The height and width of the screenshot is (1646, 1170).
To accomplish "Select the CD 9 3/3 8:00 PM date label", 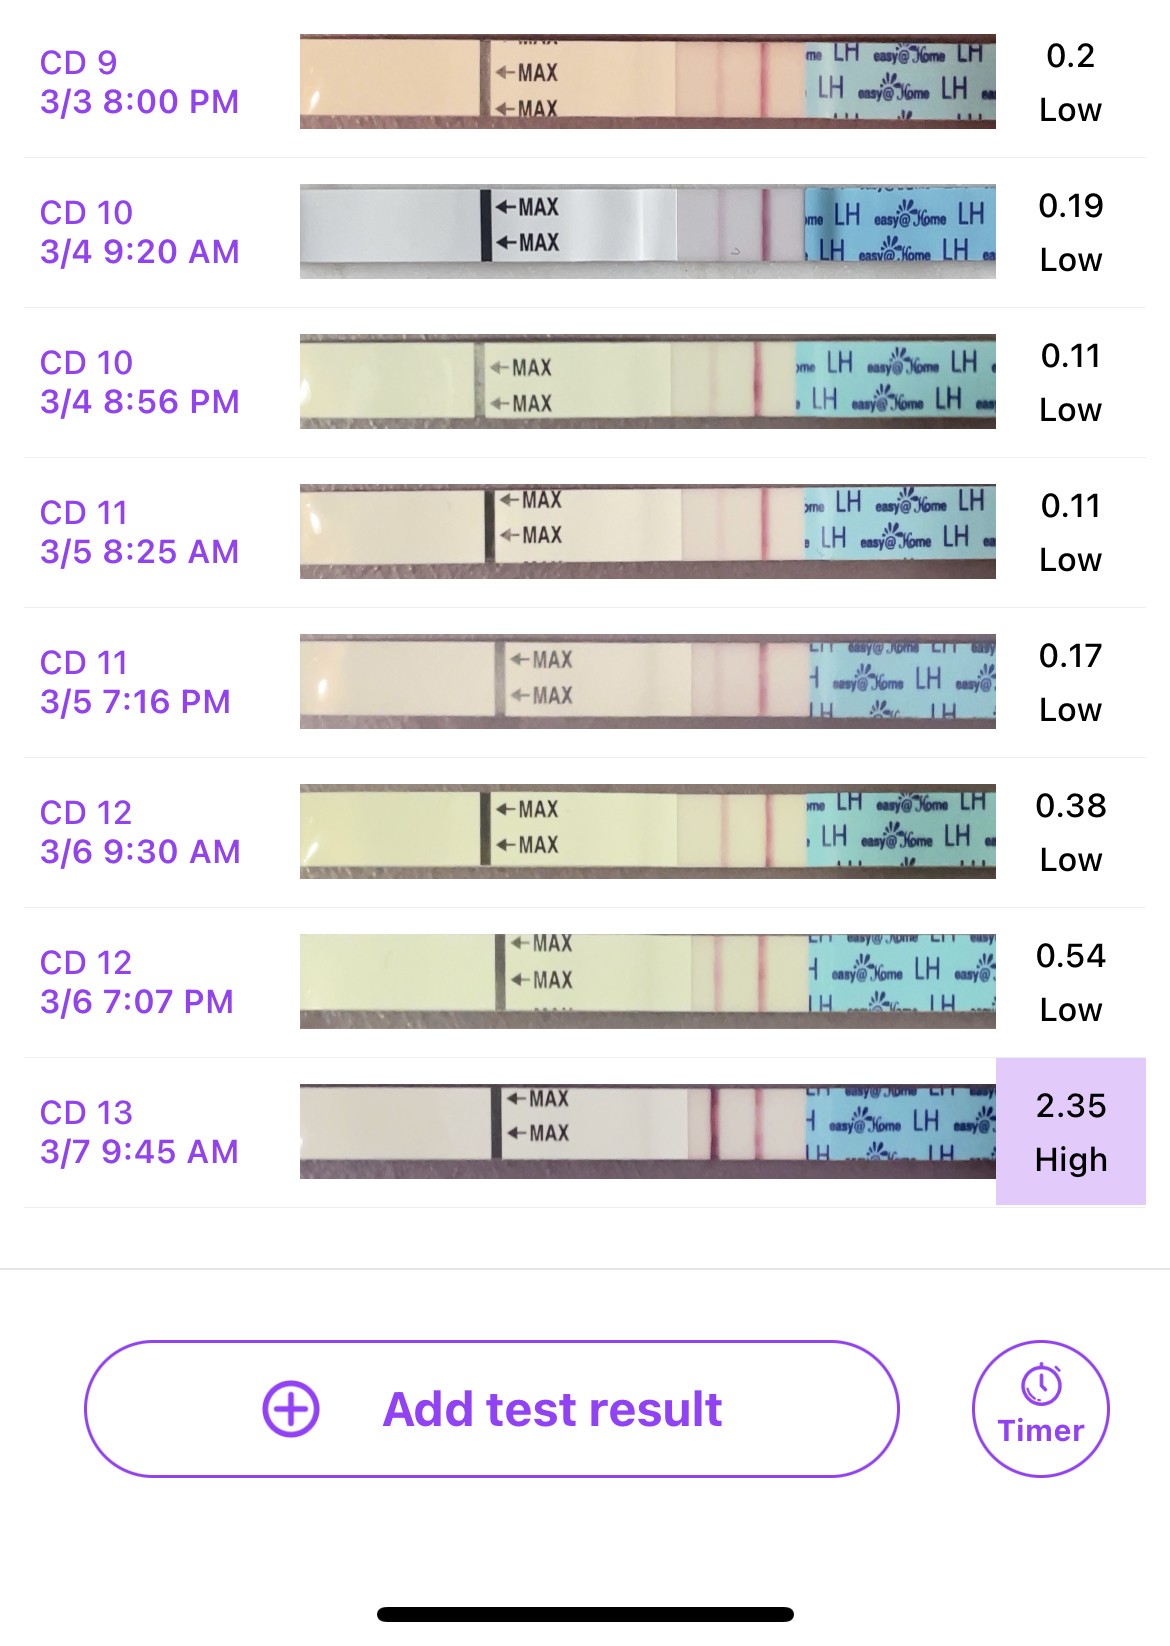I will 139,82.
